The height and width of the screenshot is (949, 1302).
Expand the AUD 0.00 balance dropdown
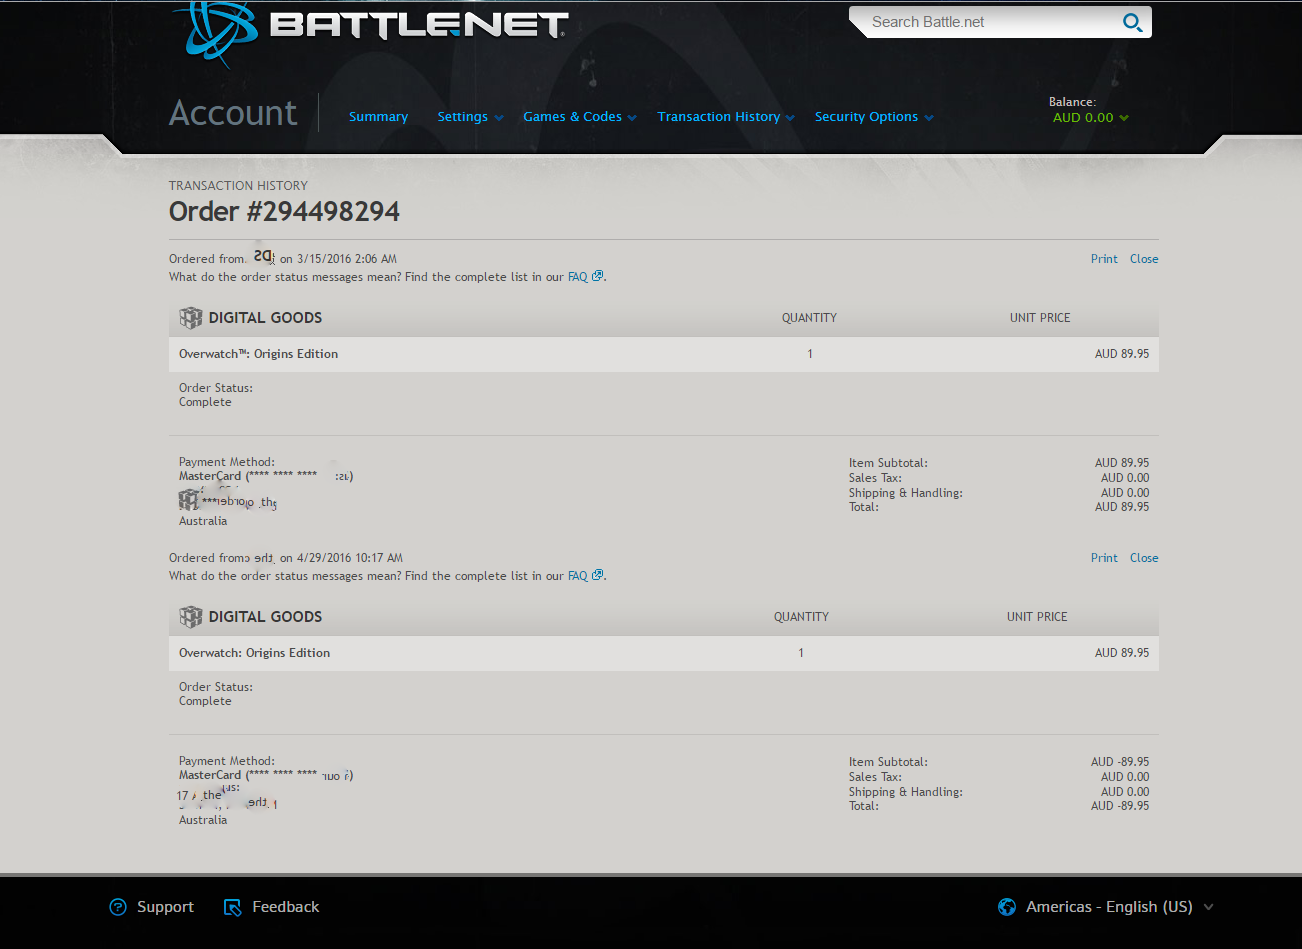pos(1091,117)
